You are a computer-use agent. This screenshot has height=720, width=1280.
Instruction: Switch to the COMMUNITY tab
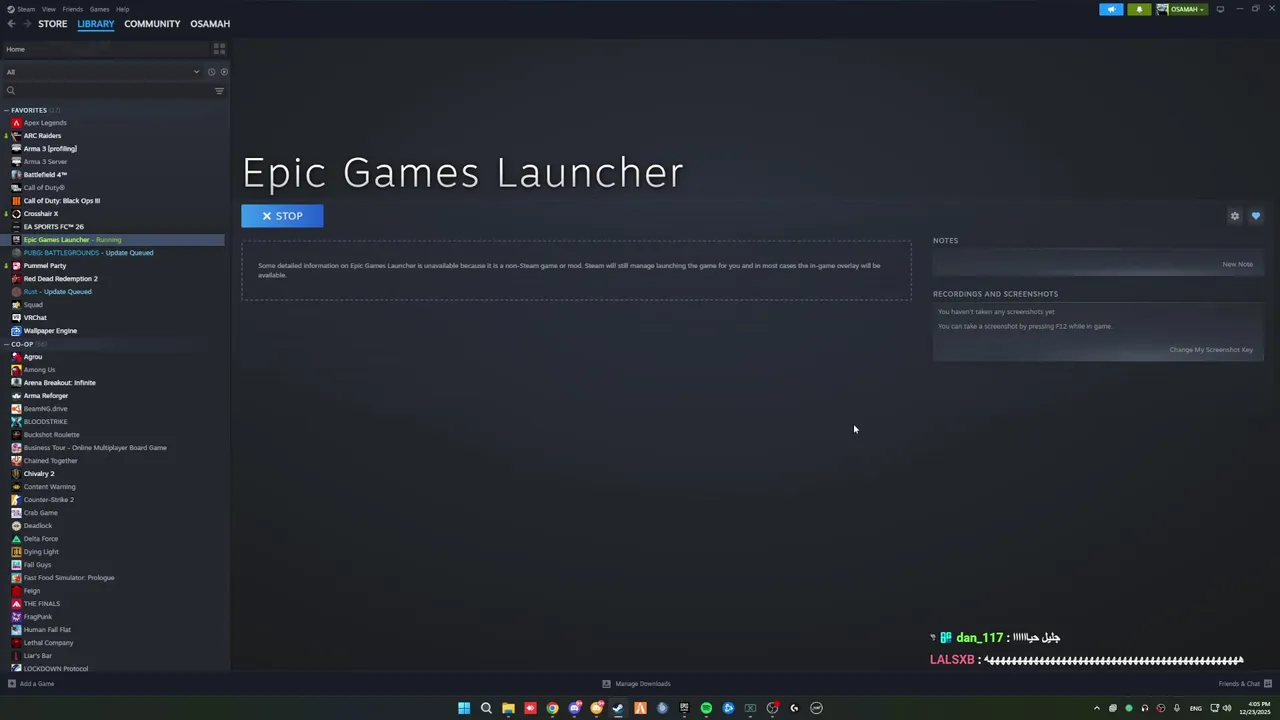point(152,24)
